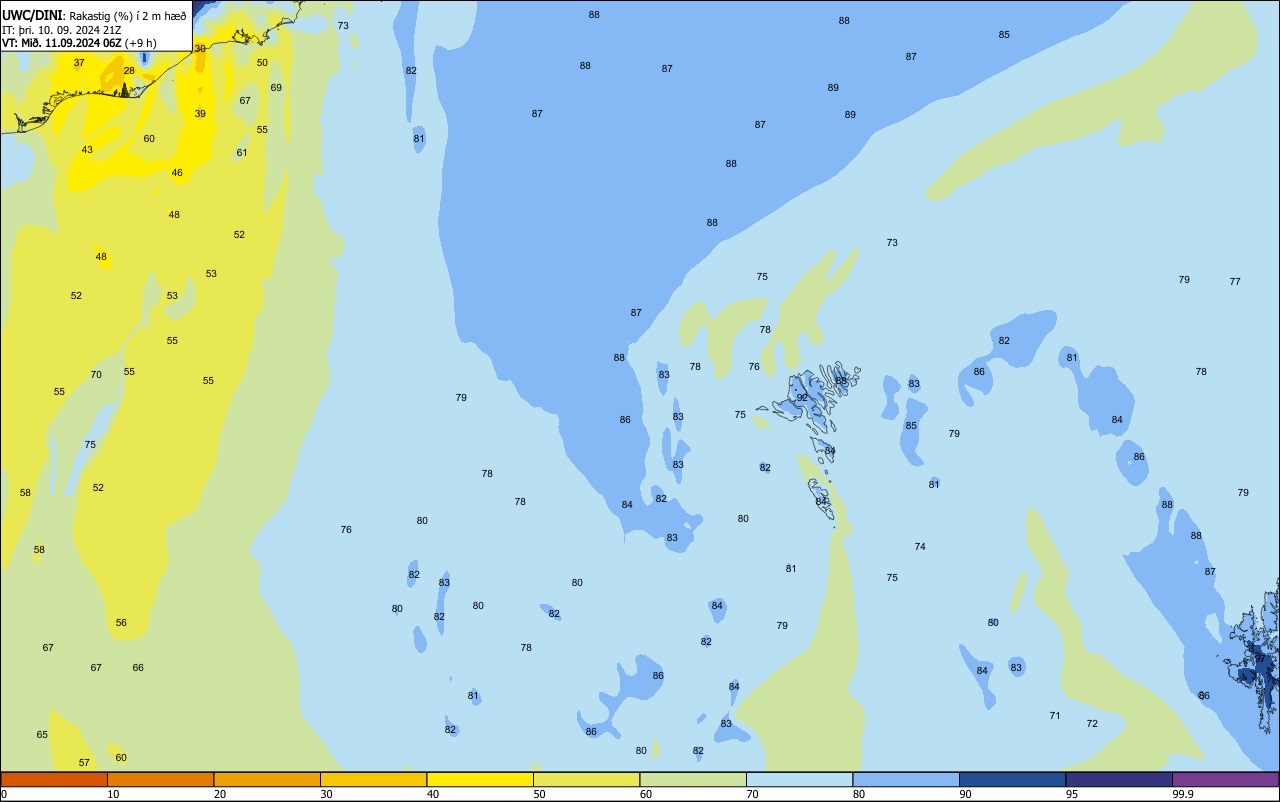The height and width of the screenshot is (802, 1280).
Task: Pick the 39 humidity value
Action: coord(200,114)
